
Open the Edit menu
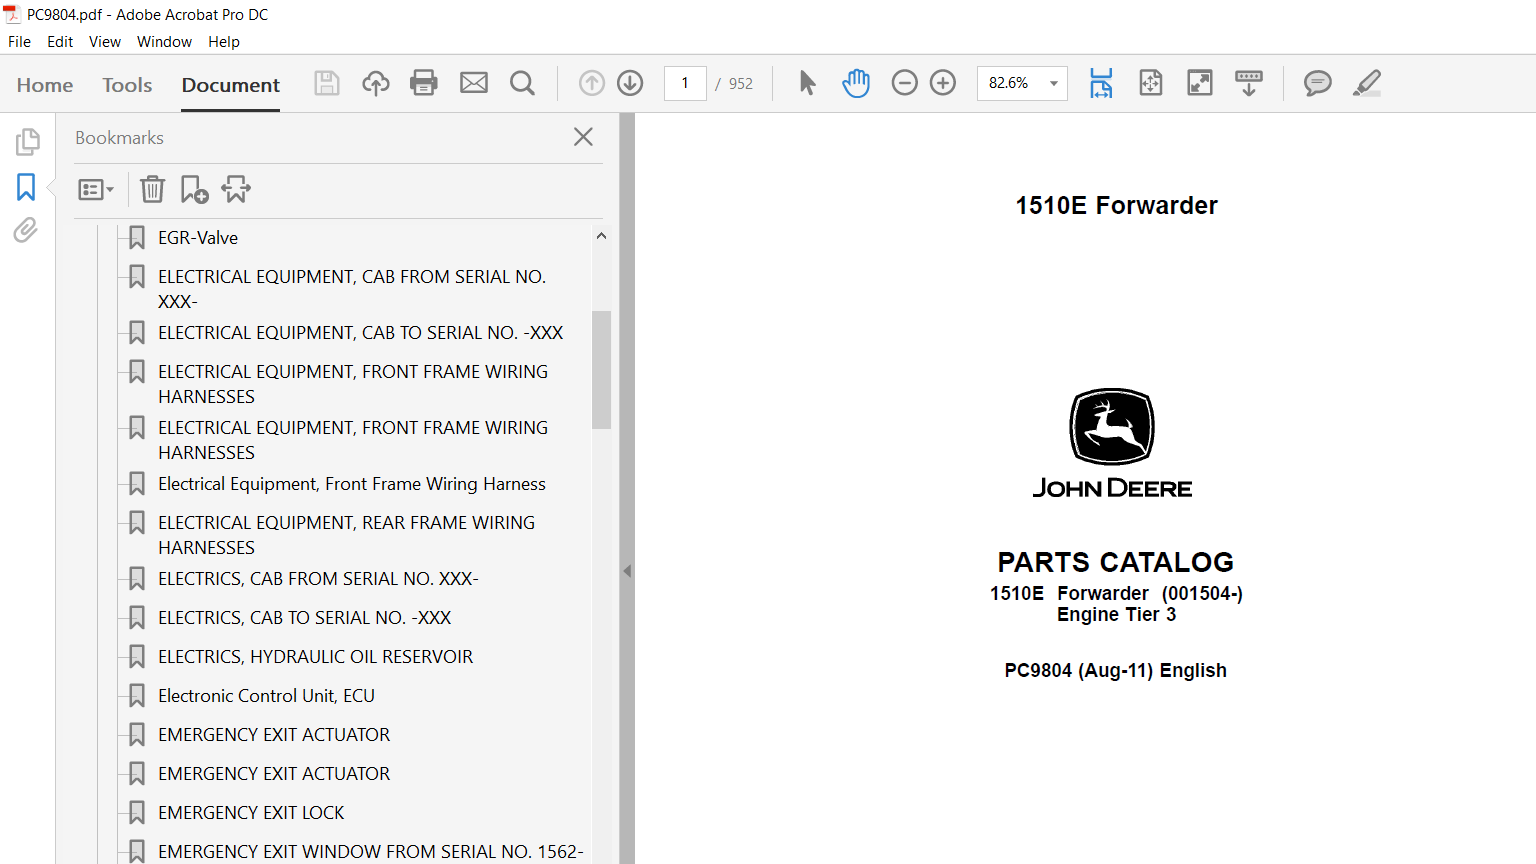pyautogui.click(x=60, y=42)
